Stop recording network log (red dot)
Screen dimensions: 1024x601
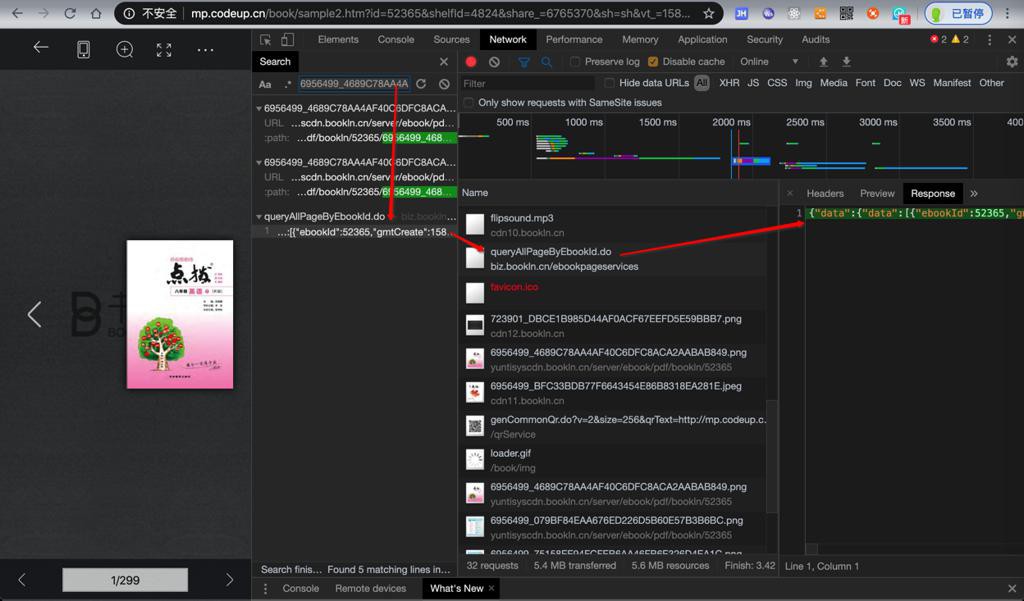pyautogui.click(x=471, y=61)
